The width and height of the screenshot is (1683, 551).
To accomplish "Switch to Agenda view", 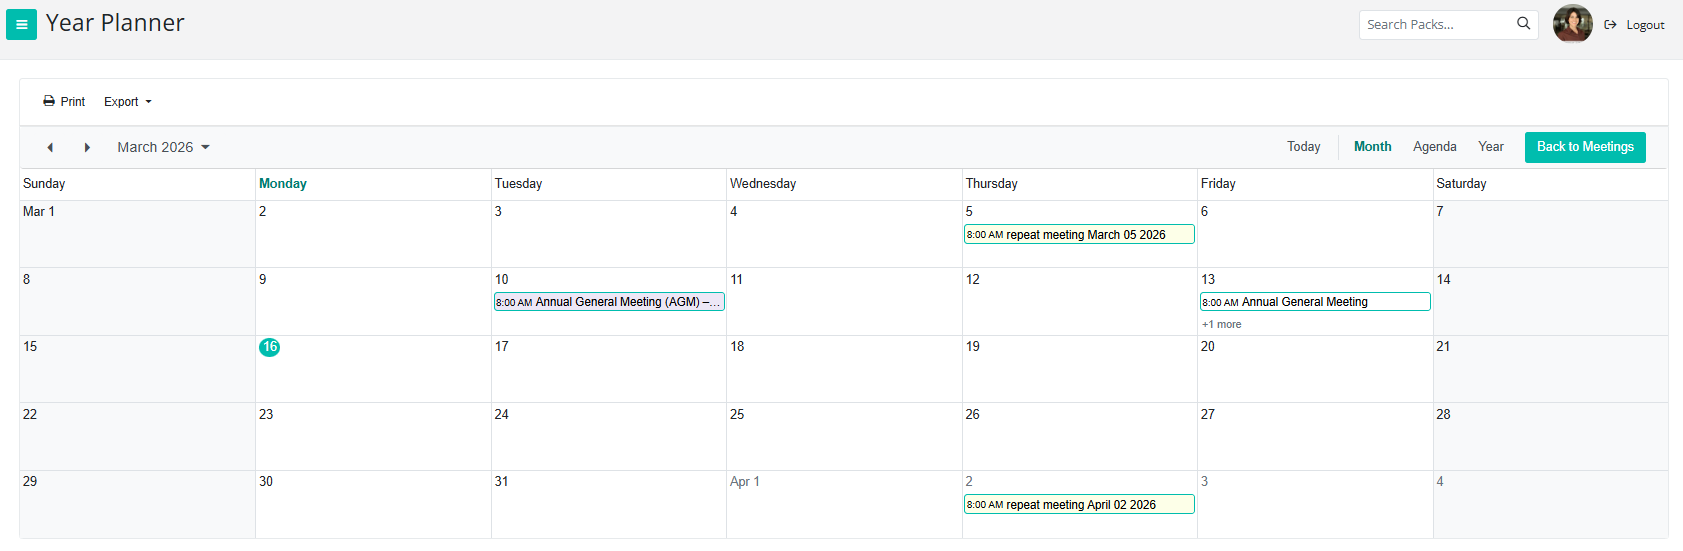I will pos(1434,147).
